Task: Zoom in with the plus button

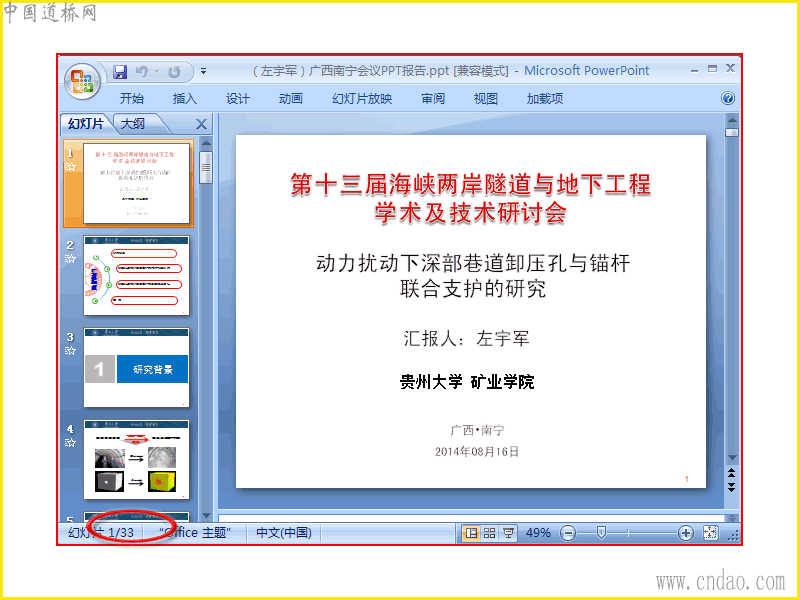Action: 685,533
